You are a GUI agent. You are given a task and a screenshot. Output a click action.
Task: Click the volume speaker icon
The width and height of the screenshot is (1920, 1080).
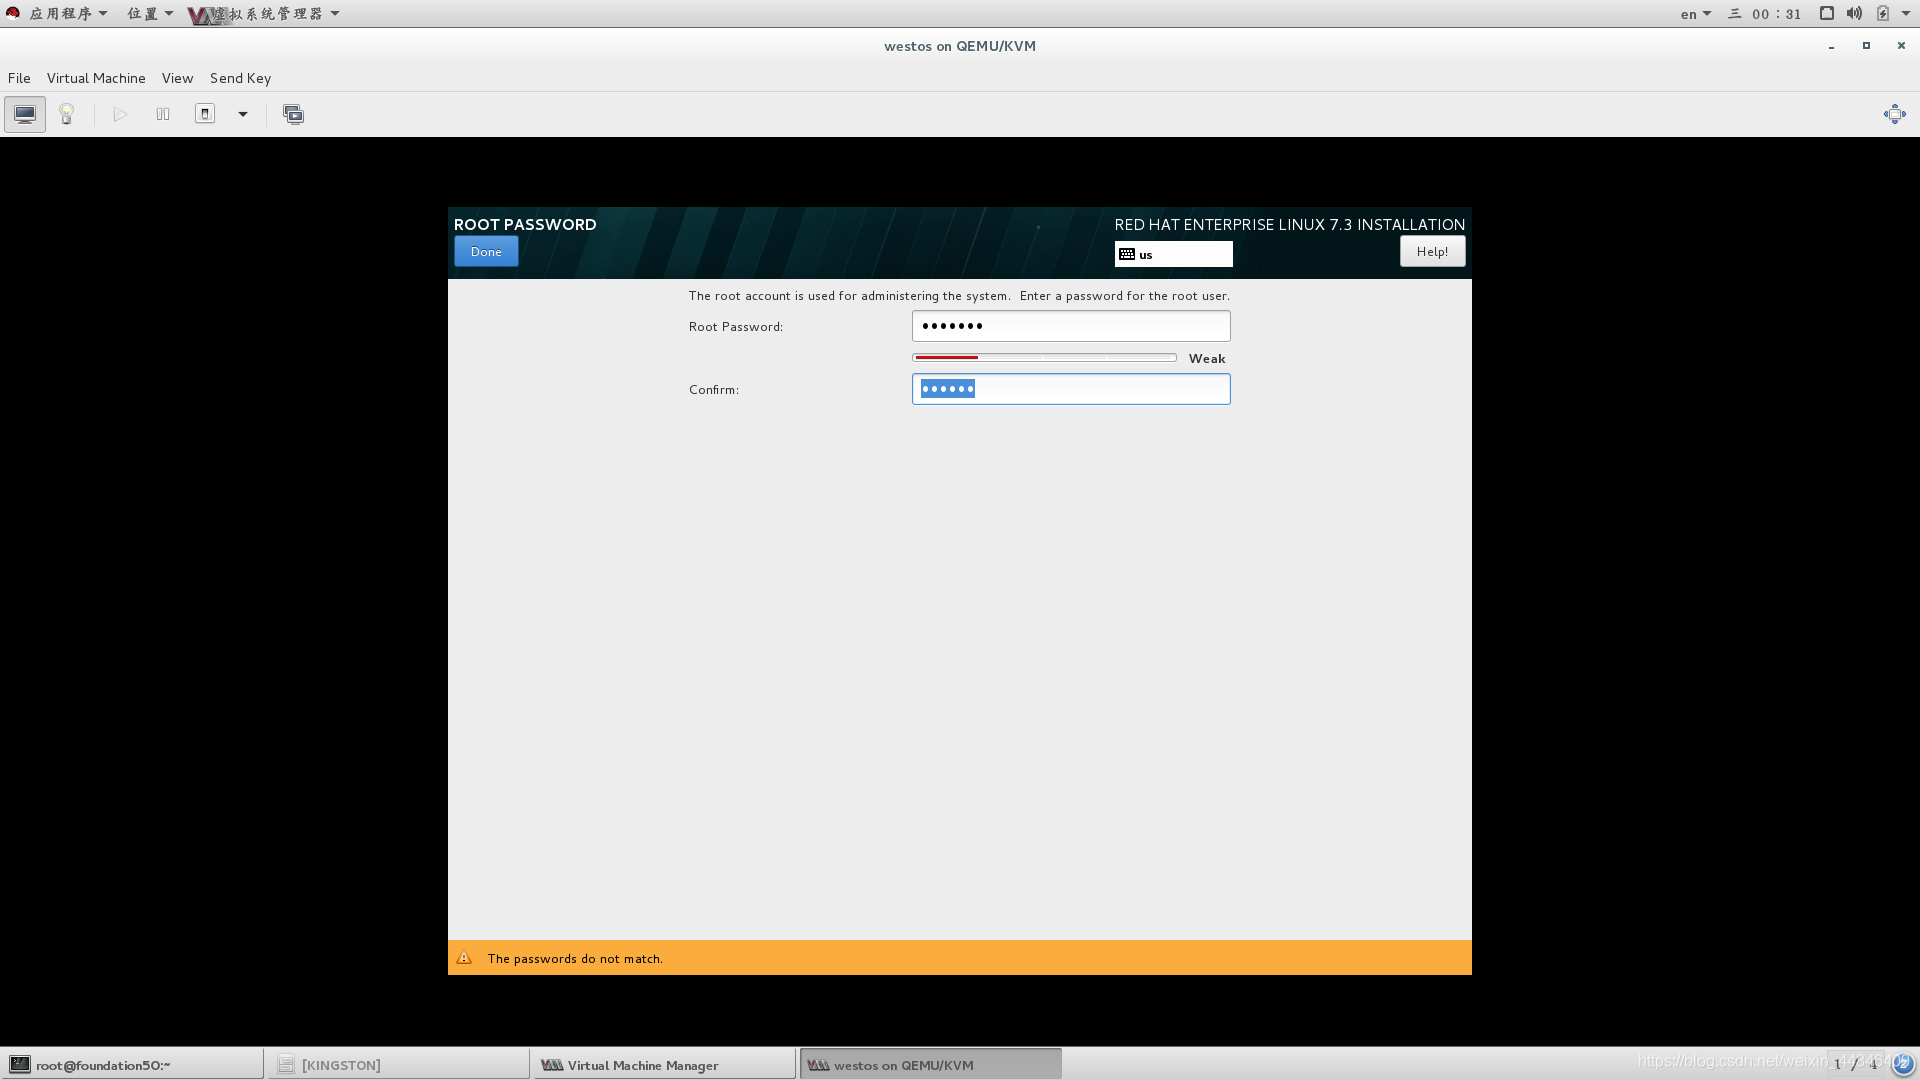(x=1854, y=13)
